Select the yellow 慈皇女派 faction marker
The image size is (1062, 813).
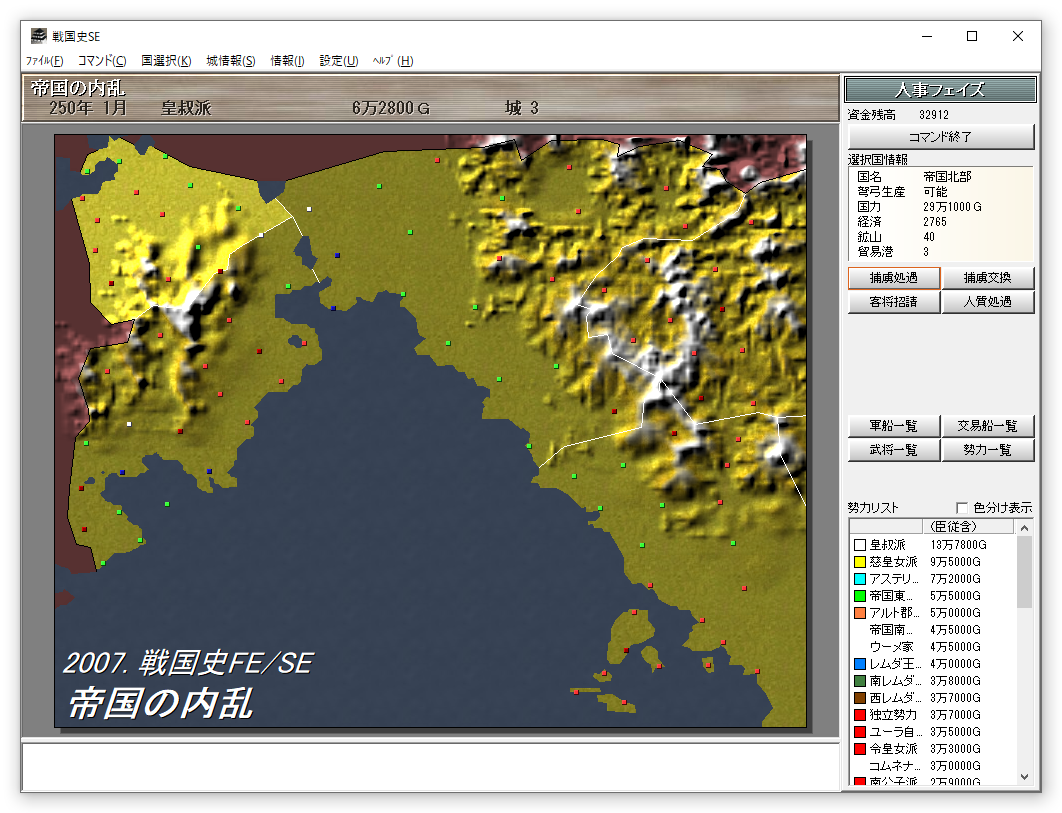[860, 562]
